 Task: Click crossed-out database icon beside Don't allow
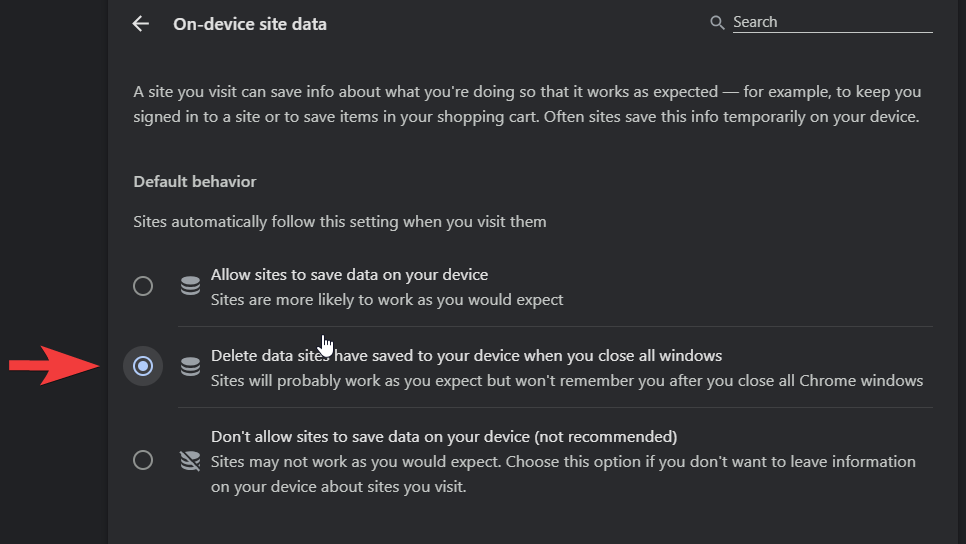(x=190, y=461)
